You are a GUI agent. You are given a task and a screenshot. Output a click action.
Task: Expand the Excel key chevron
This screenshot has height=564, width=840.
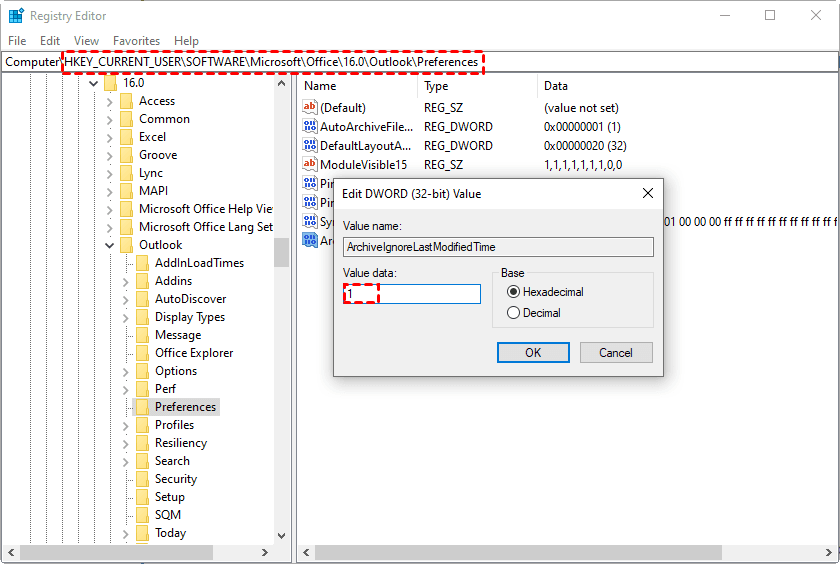(109, 138)
